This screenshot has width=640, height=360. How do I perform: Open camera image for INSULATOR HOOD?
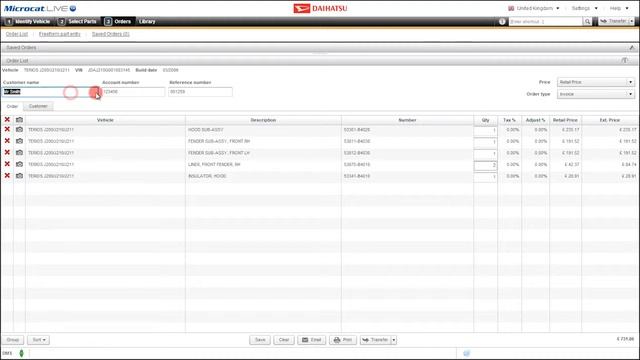(19, 176)
